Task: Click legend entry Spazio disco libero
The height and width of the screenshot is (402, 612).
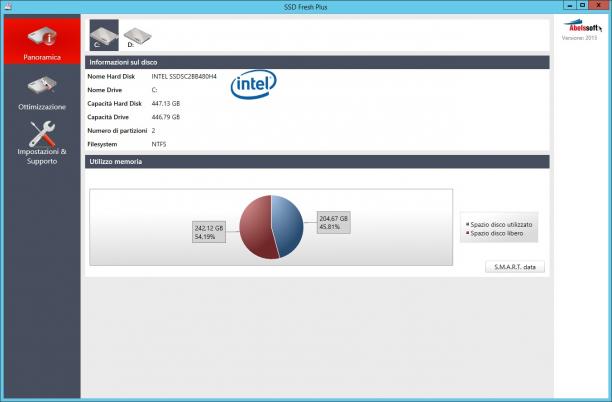Action: tap(495, 233)
